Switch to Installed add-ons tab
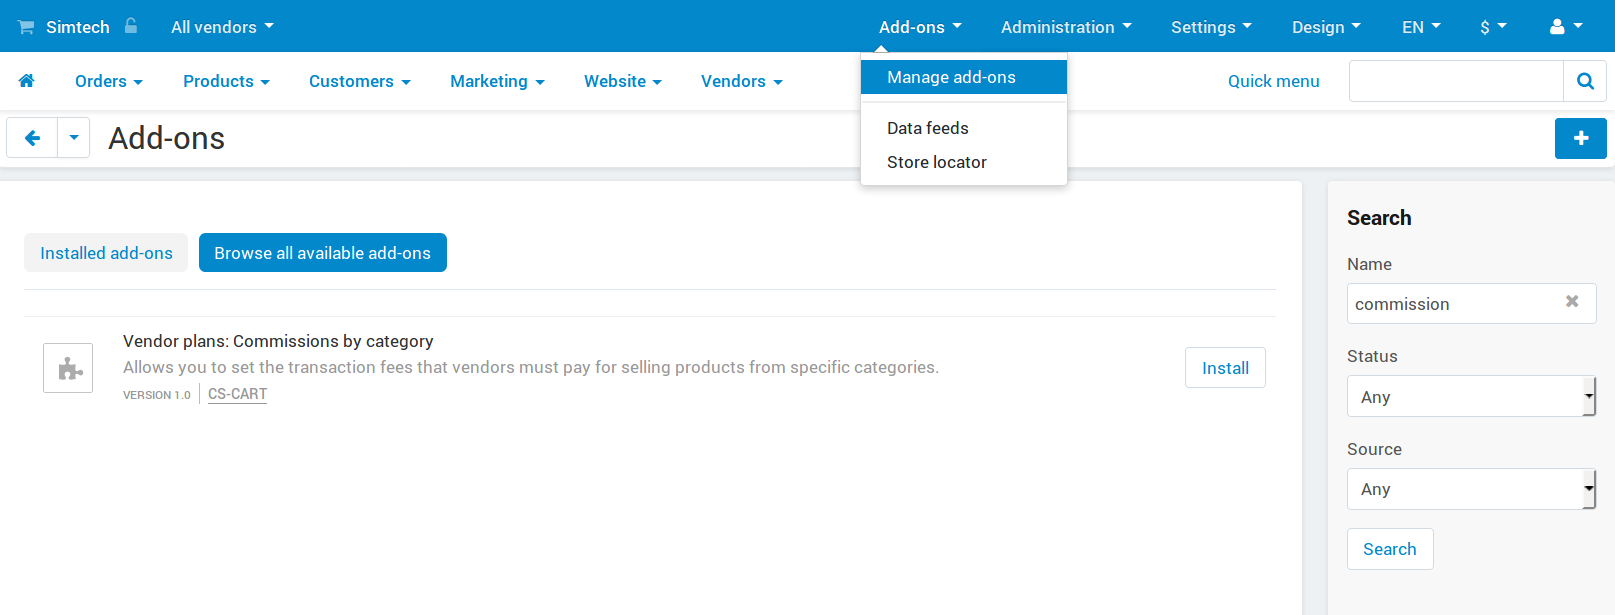 point(106,253)
